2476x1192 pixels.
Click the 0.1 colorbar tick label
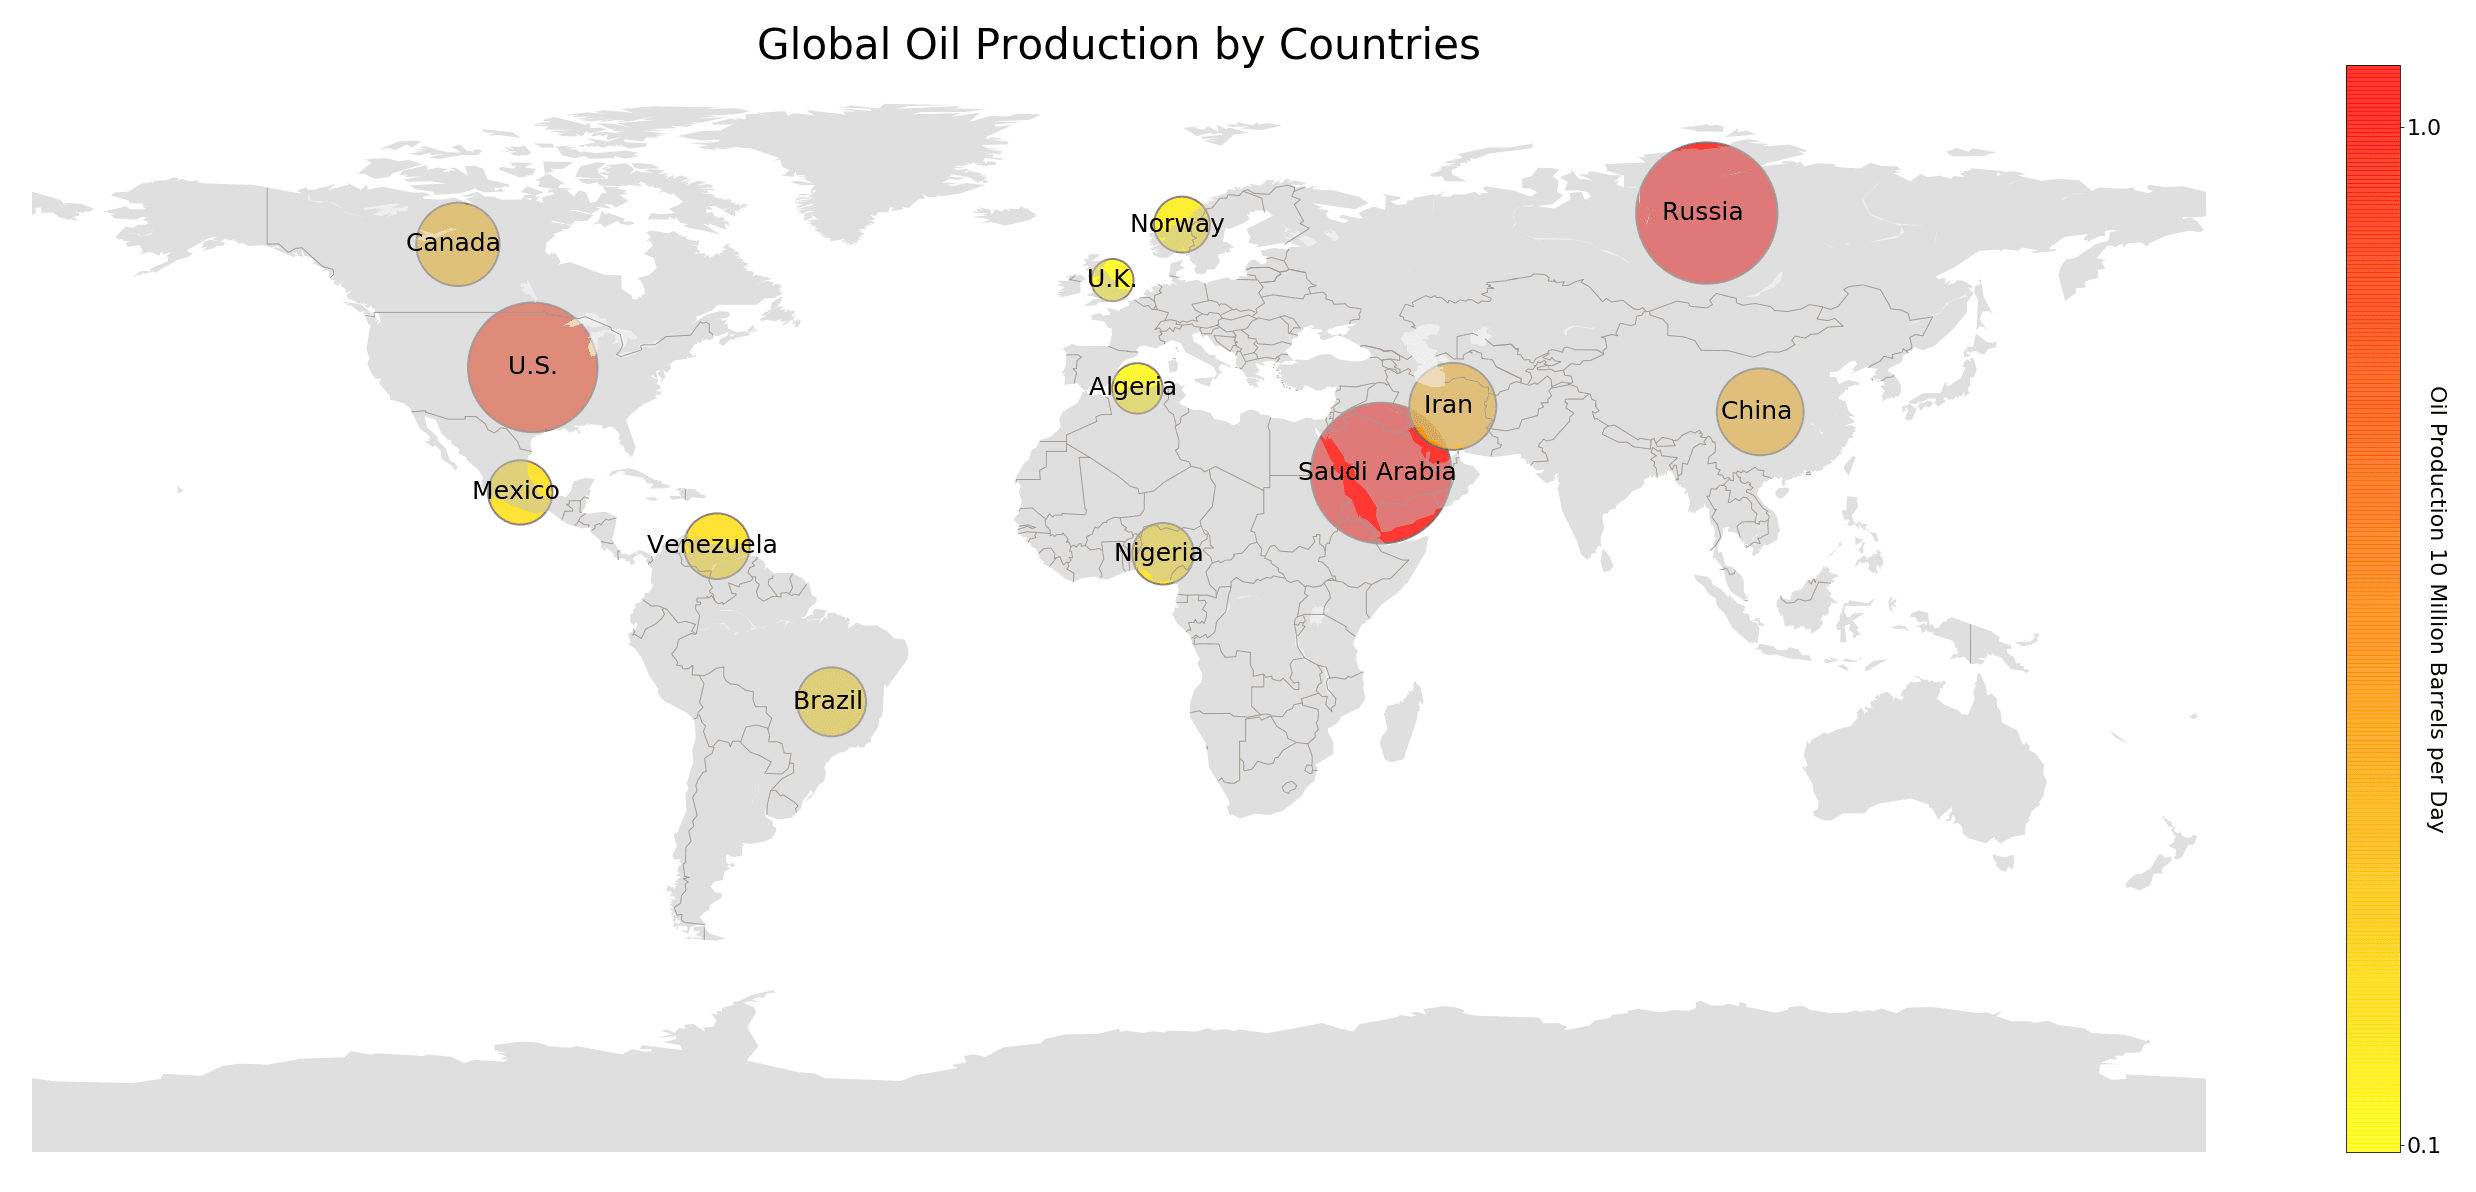coord(2424,1146)
